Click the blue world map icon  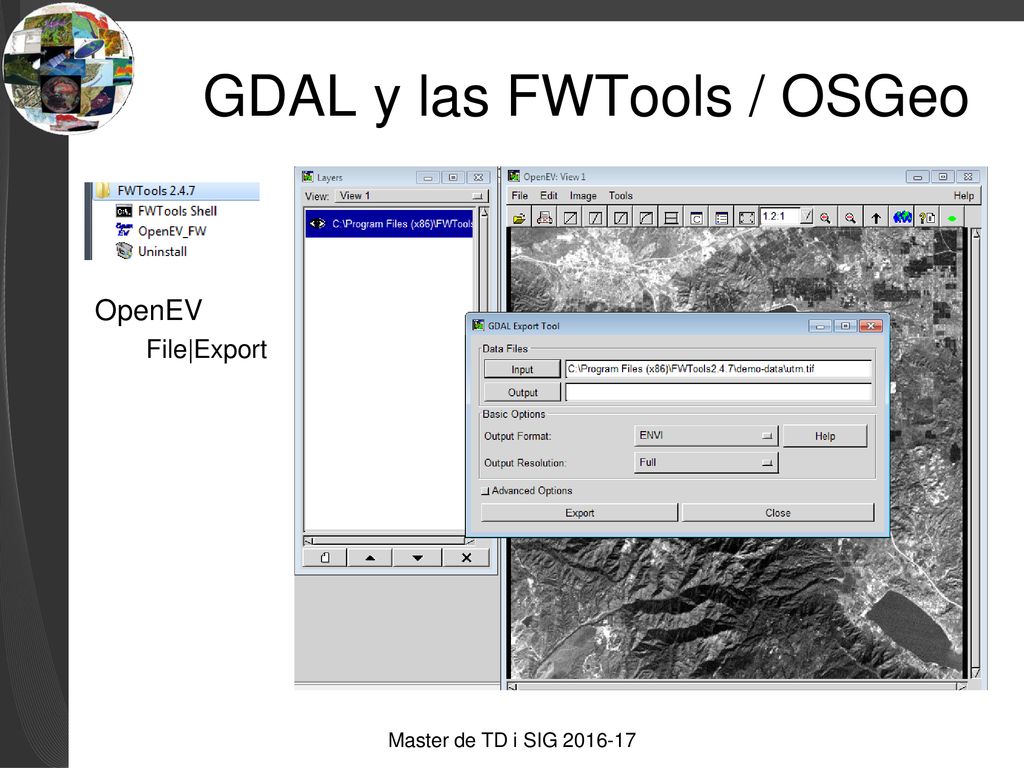pyautogui.click(x=902, y=217)
